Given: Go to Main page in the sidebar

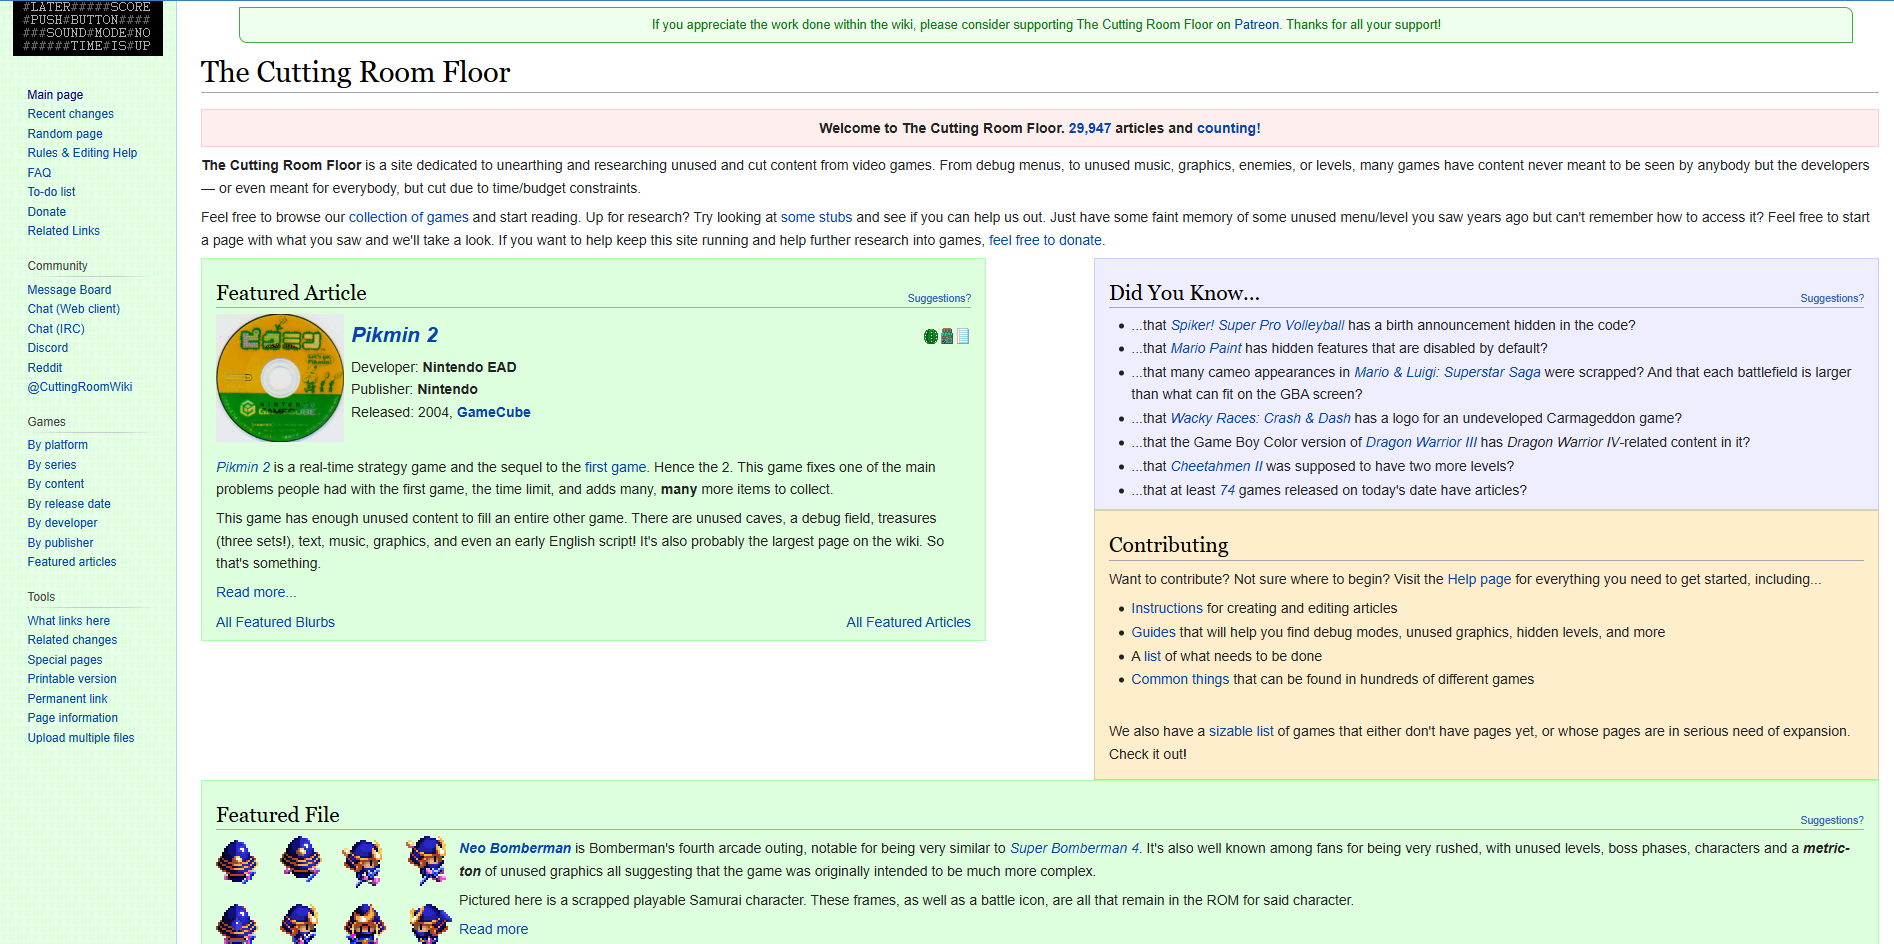Looking at the screenshot, I should [55, 95].
